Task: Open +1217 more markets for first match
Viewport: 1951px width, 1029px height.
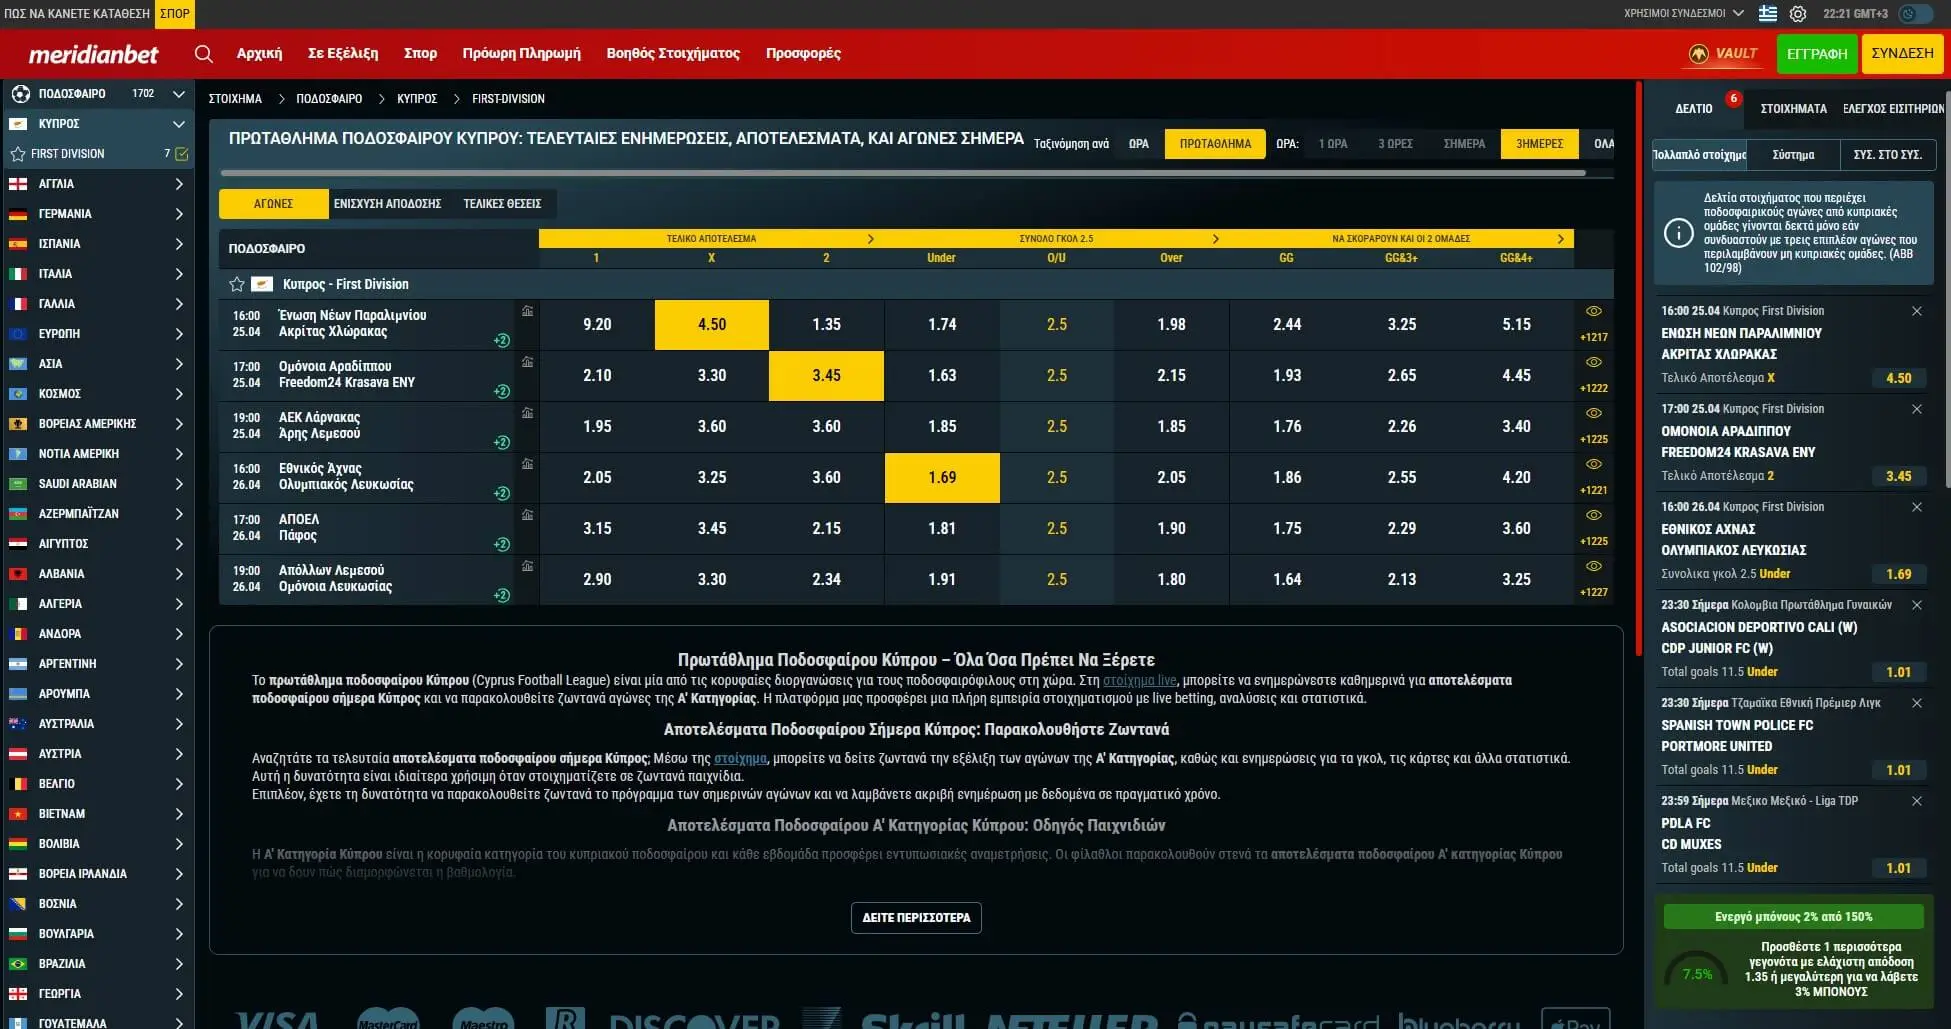Action: click(1594, 338)
